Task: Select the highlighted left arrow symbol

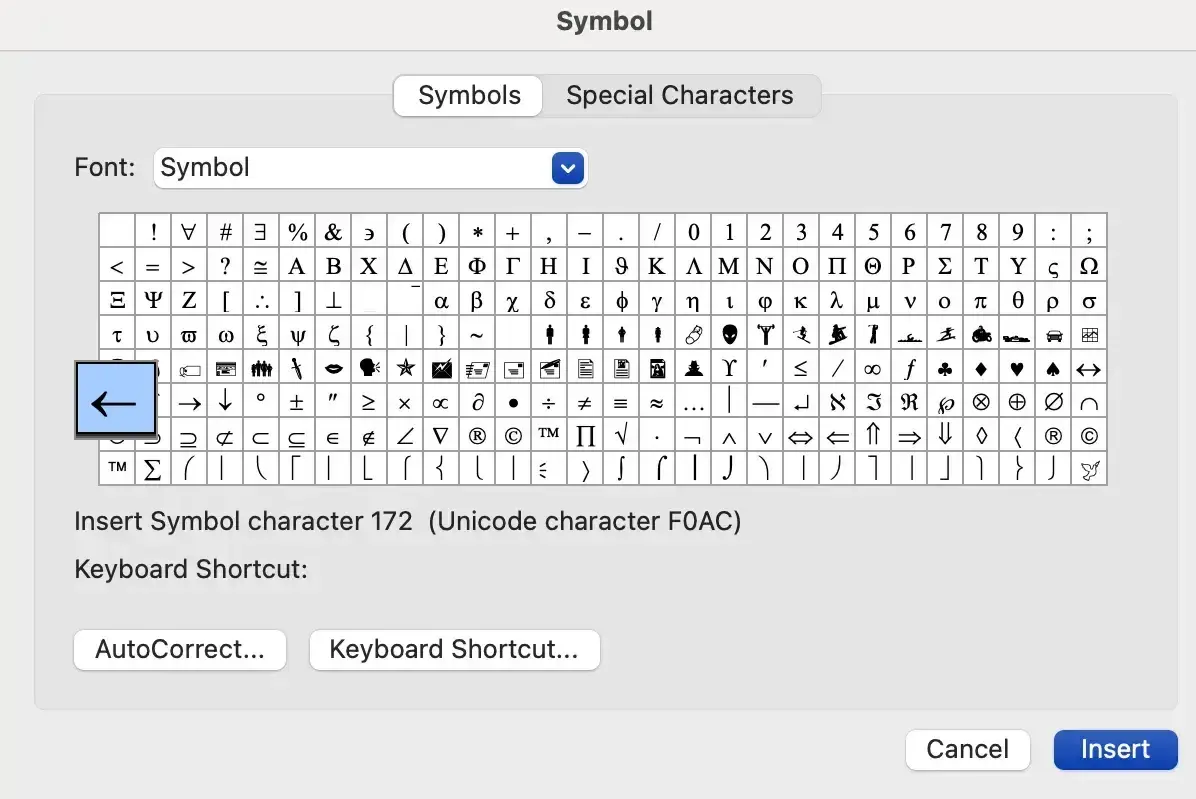Action: [x=115, y=401]
